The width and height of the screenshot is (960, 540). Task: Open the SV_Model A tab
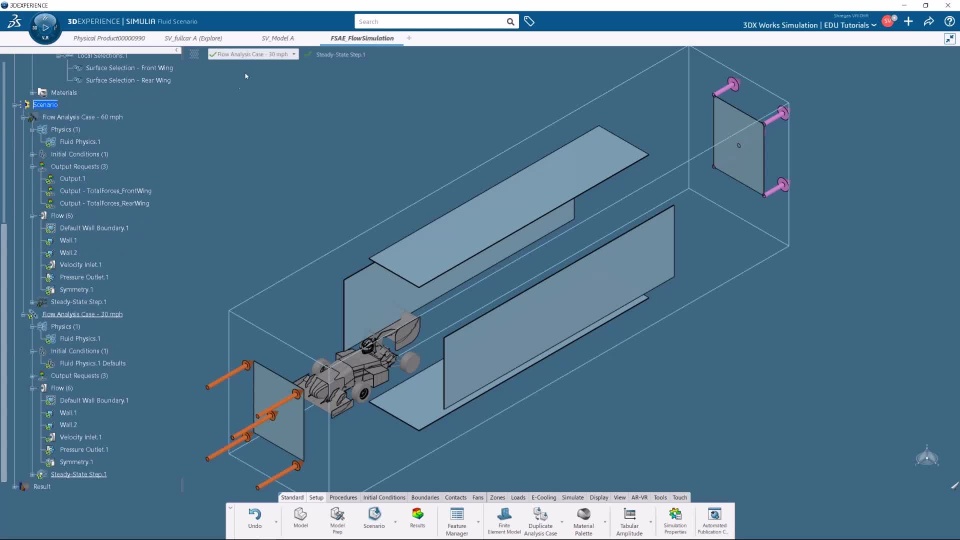[x=277, y=38]
